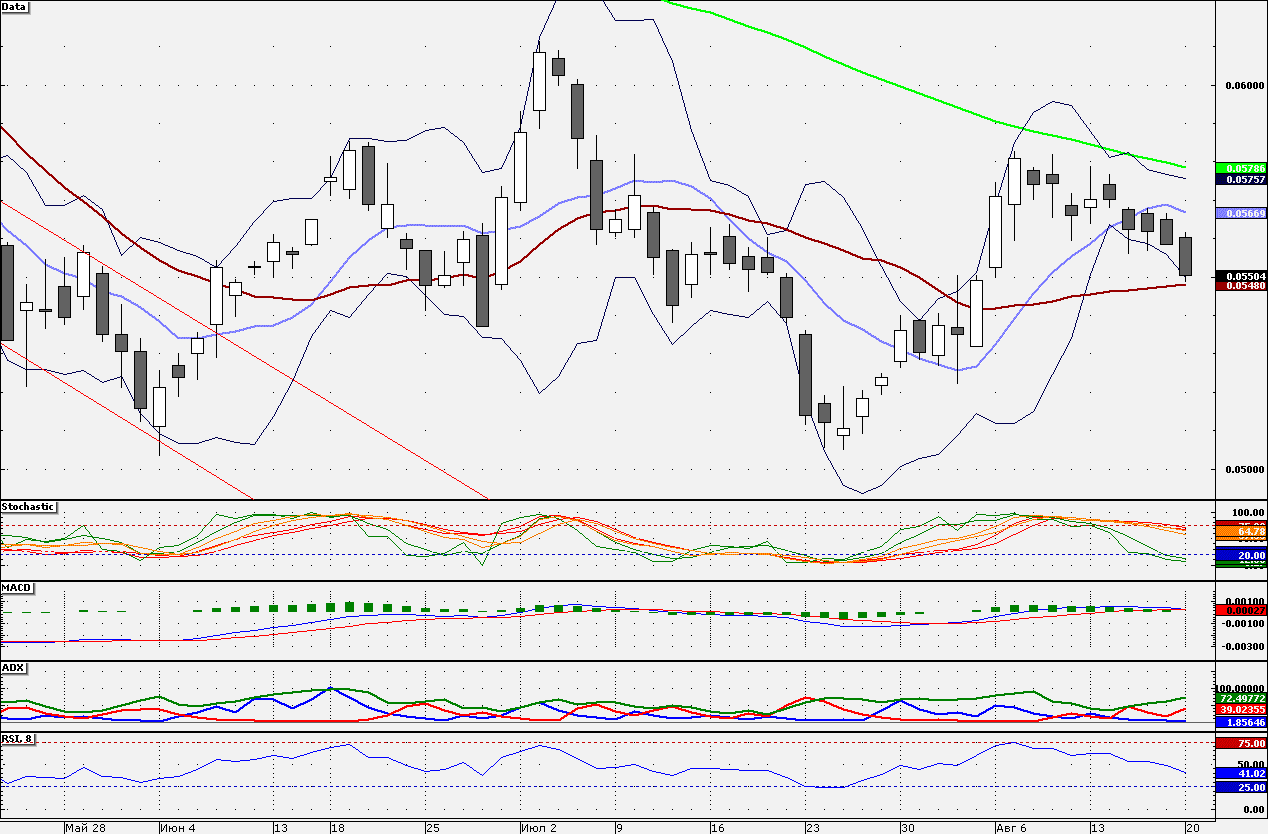Click the green 0.05786 price tag
This screenshot has width=1268, height=834.
click(x=1241, y=168)
